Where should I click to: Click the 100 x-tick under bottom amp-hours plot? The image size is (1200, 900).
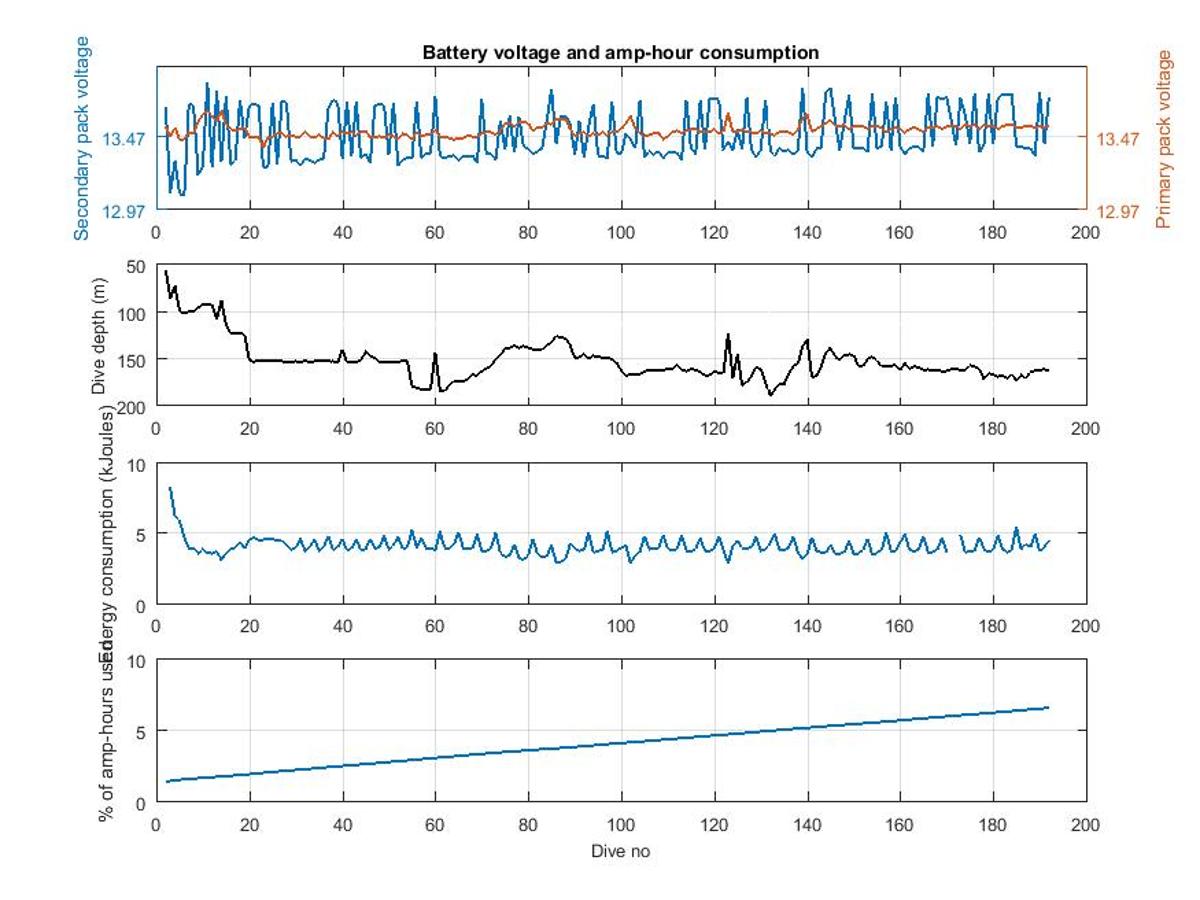[x=621, y=825]
